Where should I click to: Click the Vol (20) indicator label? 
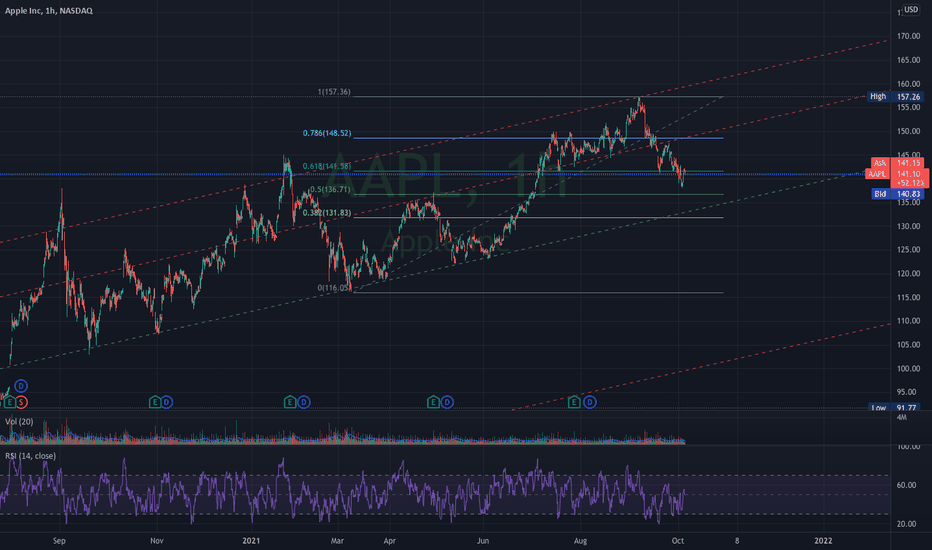click(x=19, y=422)
